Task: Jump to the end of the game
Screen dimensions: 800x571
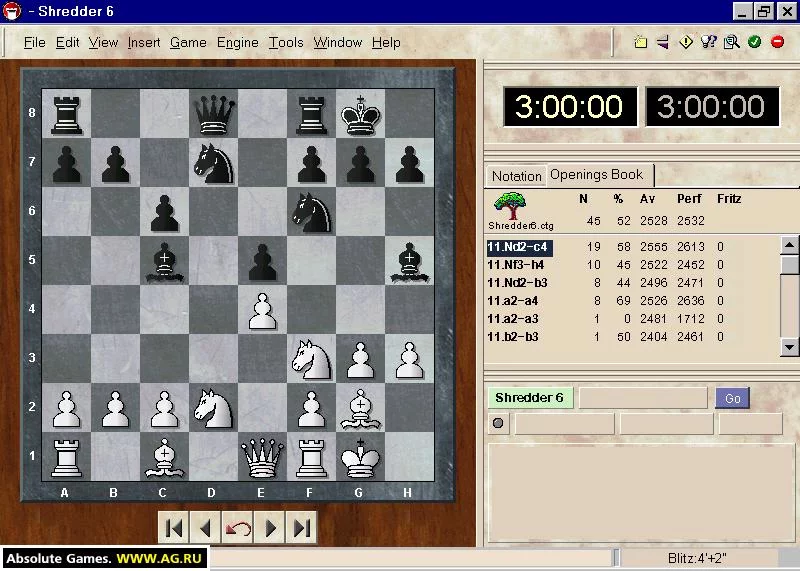Action: coord(302,528)
